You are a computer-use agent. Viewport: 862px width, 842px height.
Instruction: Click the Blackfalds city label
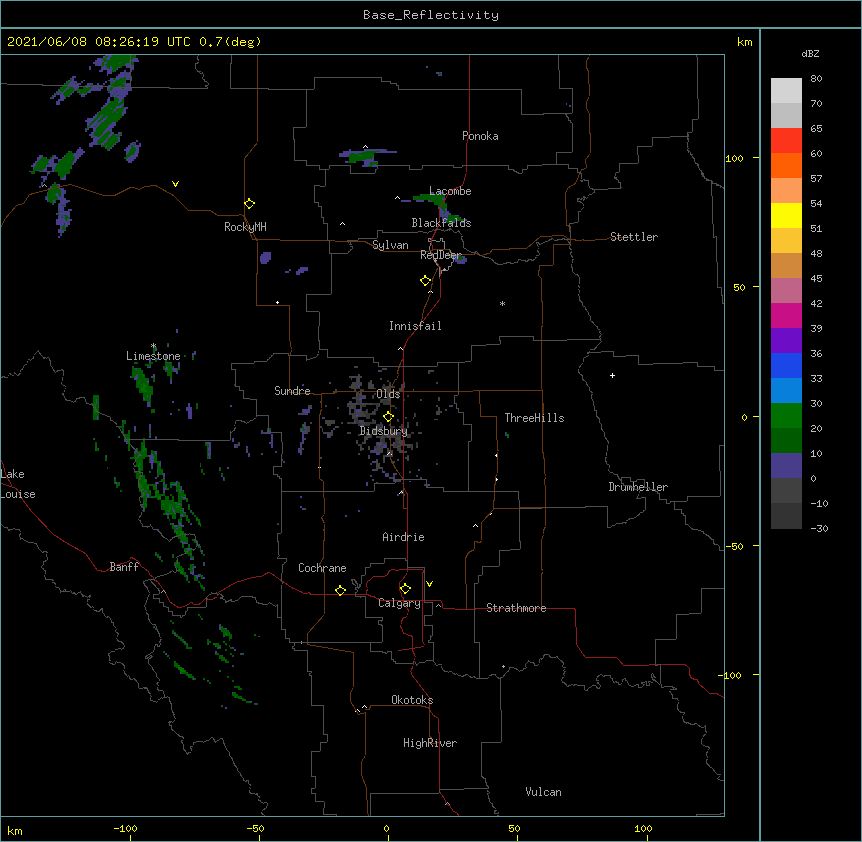[x=441, y=223]
